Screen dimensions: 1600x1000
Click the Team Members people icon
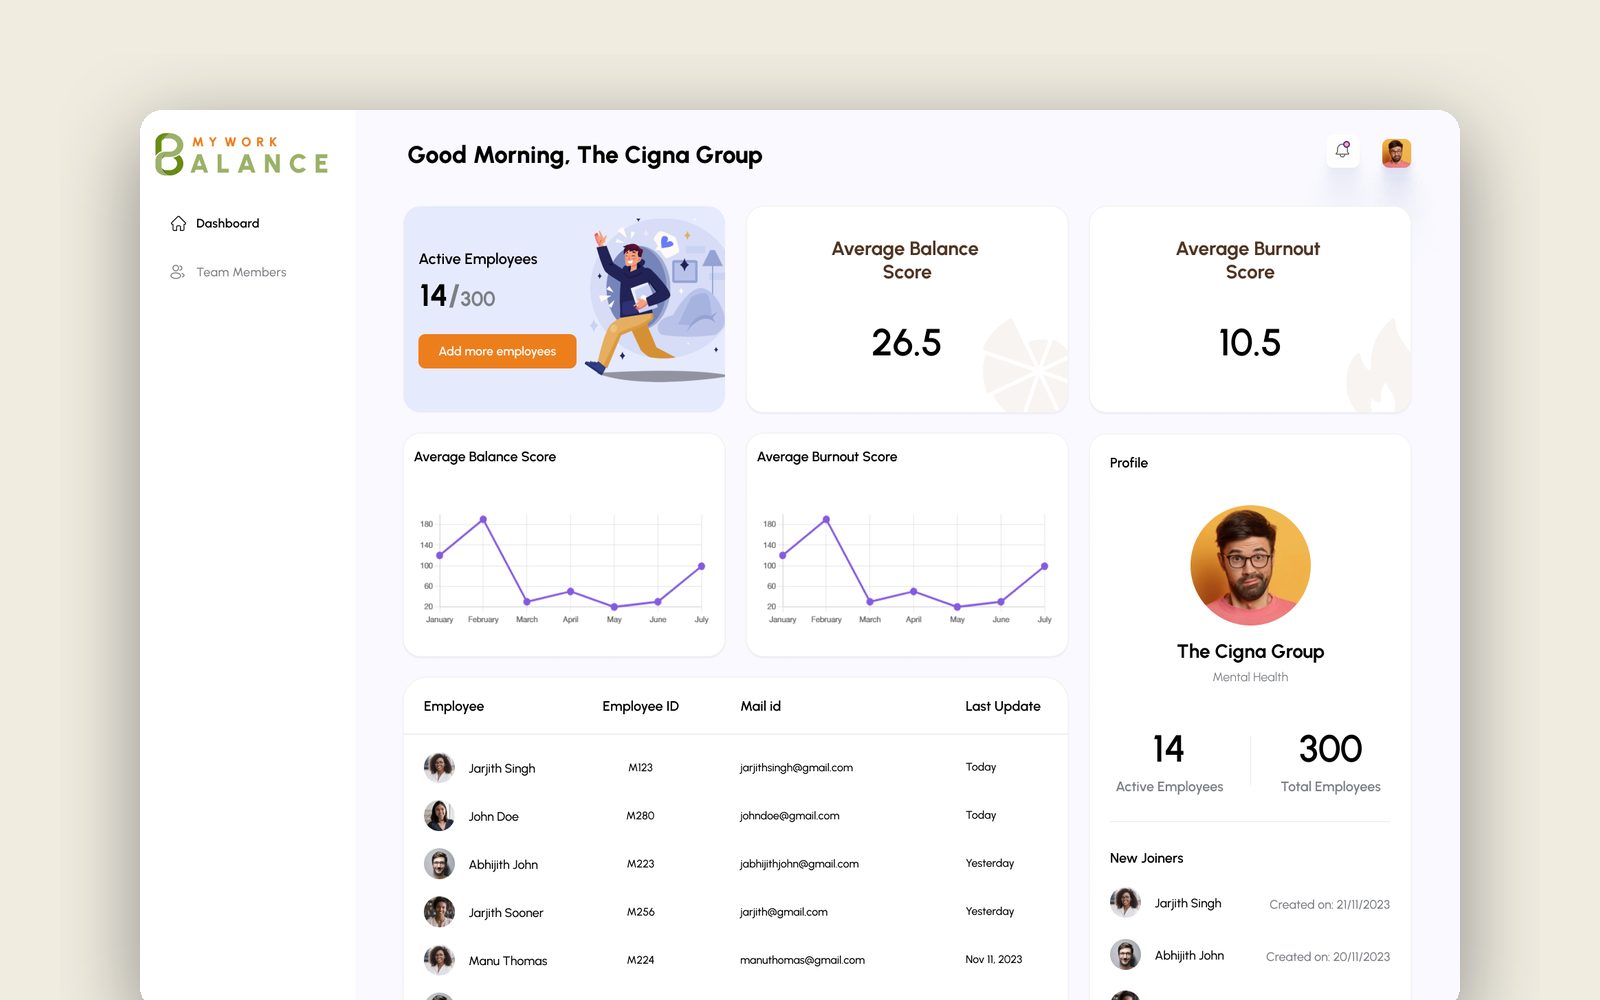177,272
